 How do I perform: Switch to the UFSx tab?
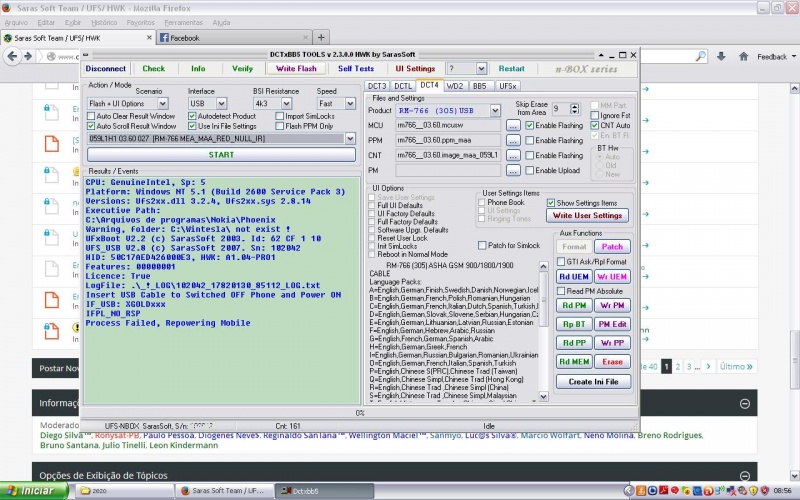click(508, 86)
